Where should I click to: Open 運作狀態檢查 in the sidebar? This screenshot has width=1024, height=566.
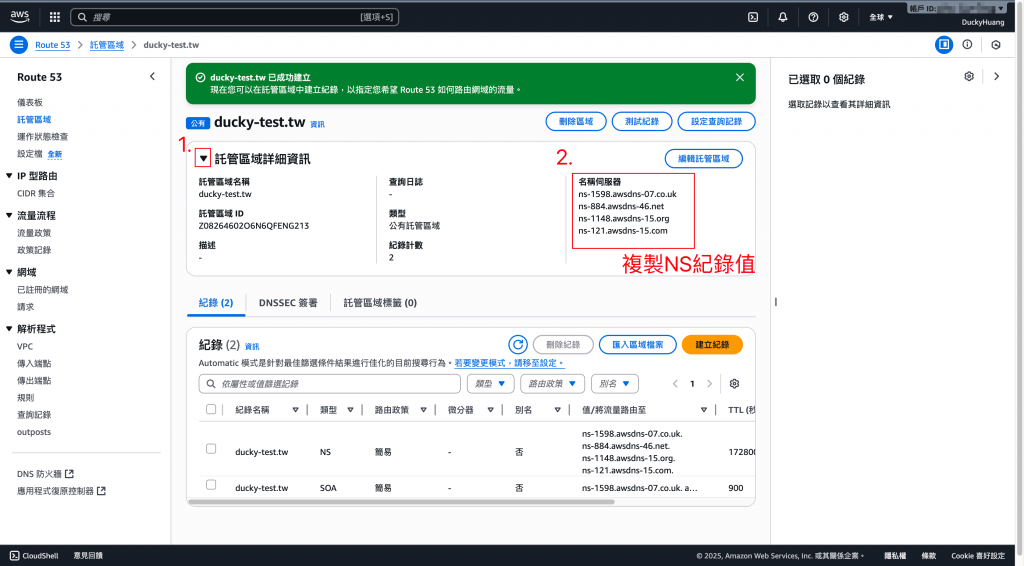coord(42,136)
